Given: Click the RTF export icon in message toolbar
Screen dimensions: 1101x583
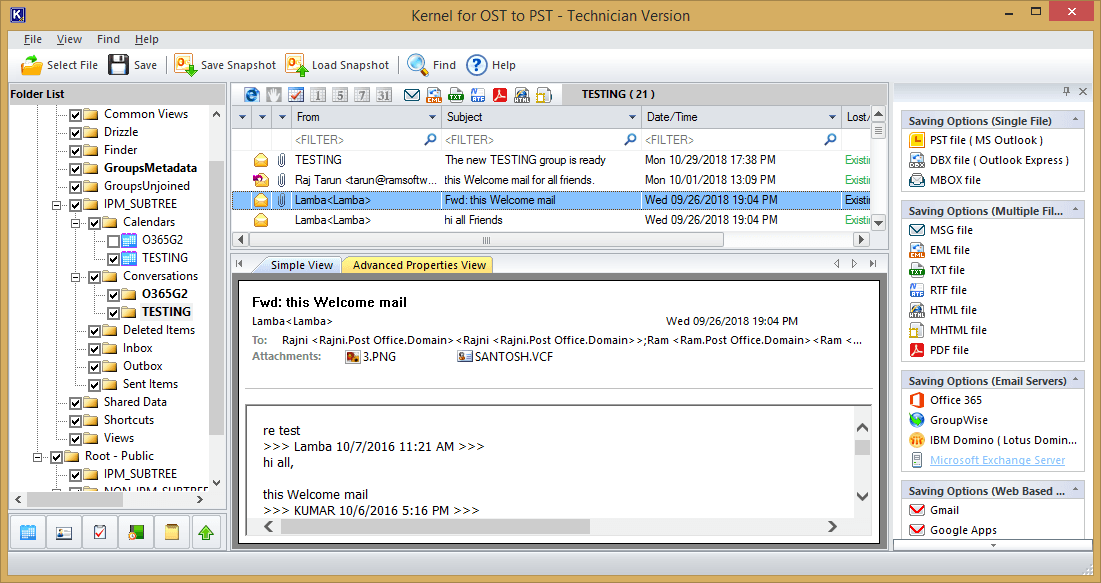Looking at the screenshot, I should pyautogui.click(x=477, y=95).
